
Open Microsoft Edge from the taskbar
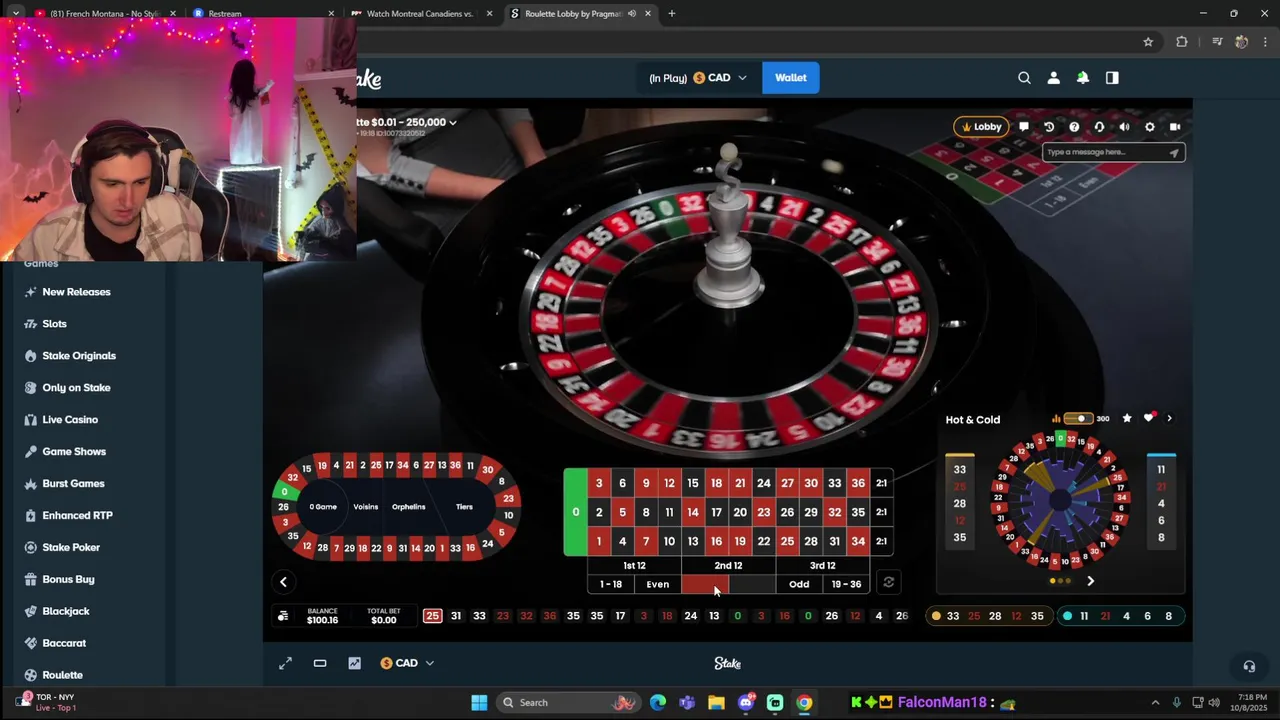click(x=658, y=702)
